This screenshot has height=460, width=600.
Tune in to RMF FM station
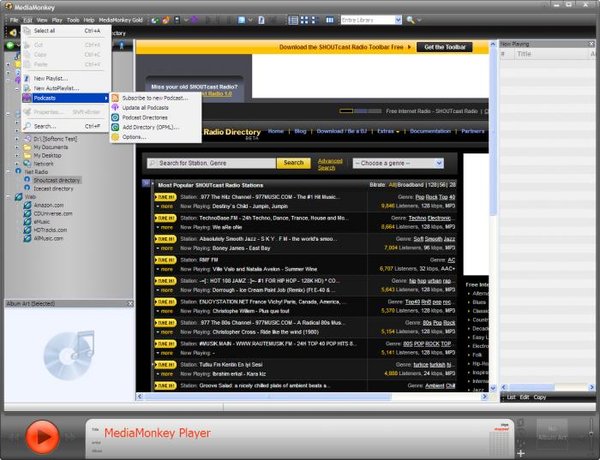[165, 260]
